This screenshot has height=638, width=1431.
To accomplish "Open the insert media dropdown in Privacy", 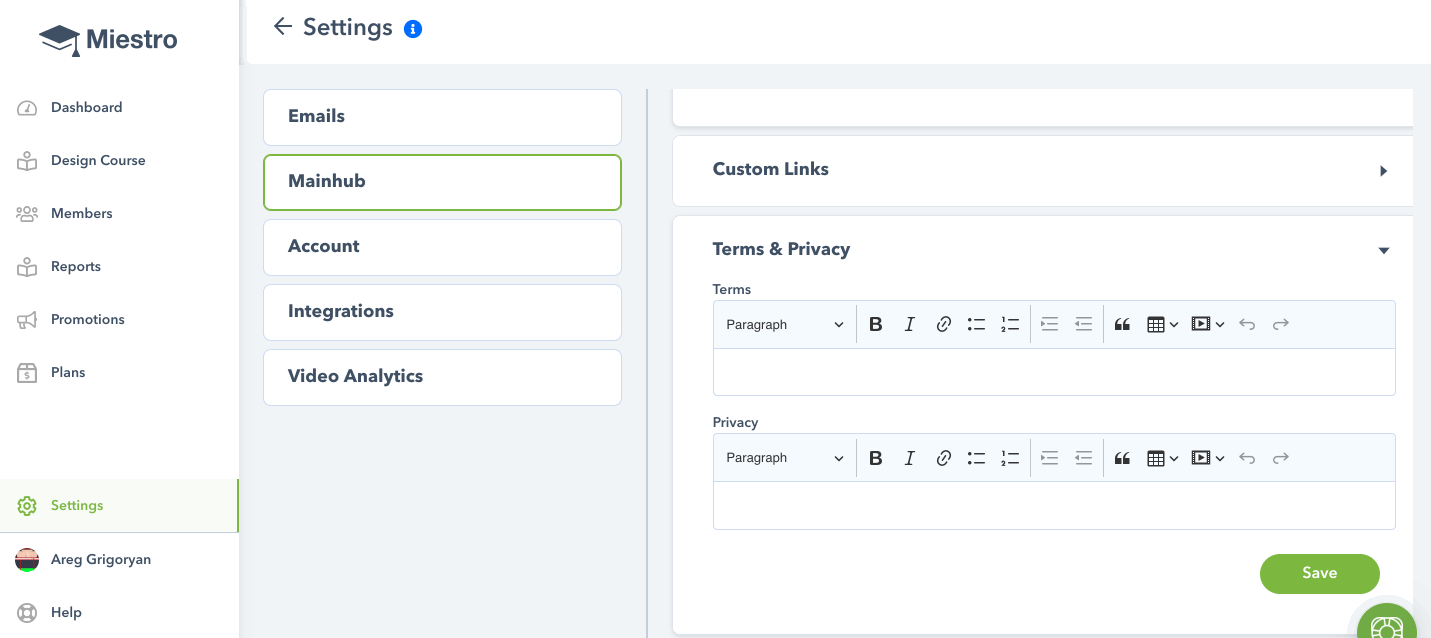I will (1208, 458).
